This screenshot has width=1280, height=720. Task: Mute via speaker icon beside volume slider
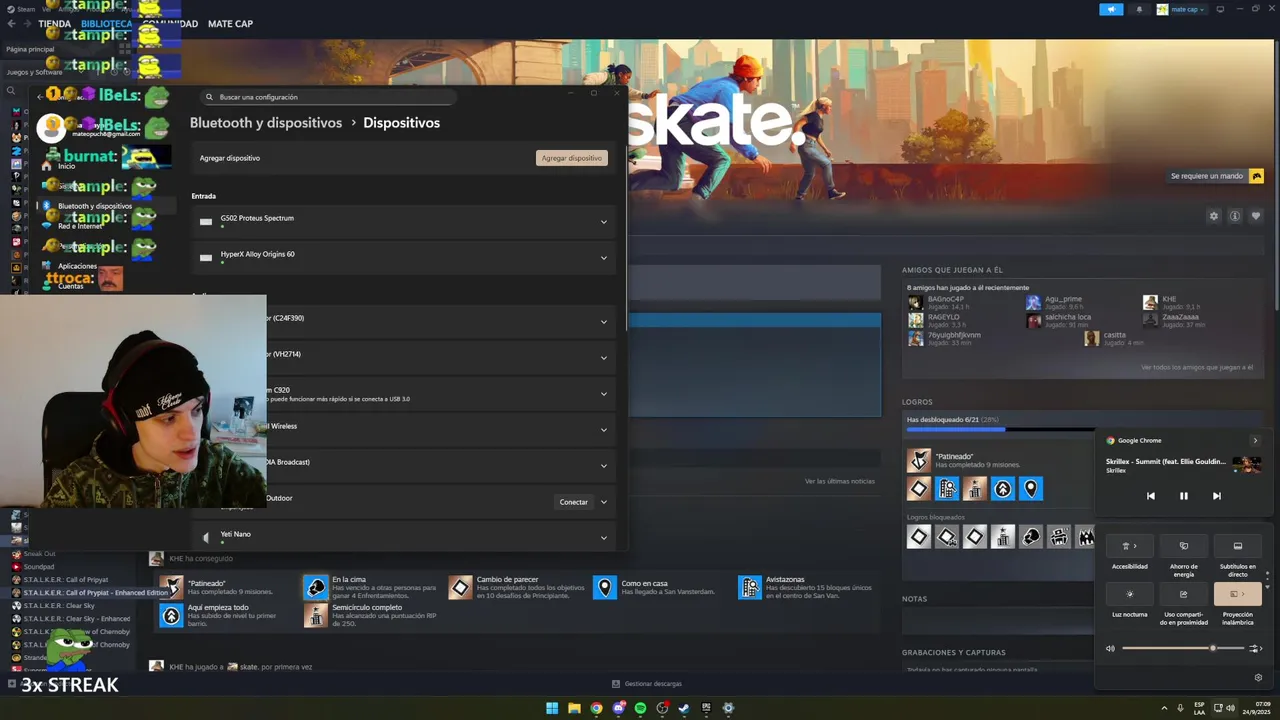[1110, 648]
